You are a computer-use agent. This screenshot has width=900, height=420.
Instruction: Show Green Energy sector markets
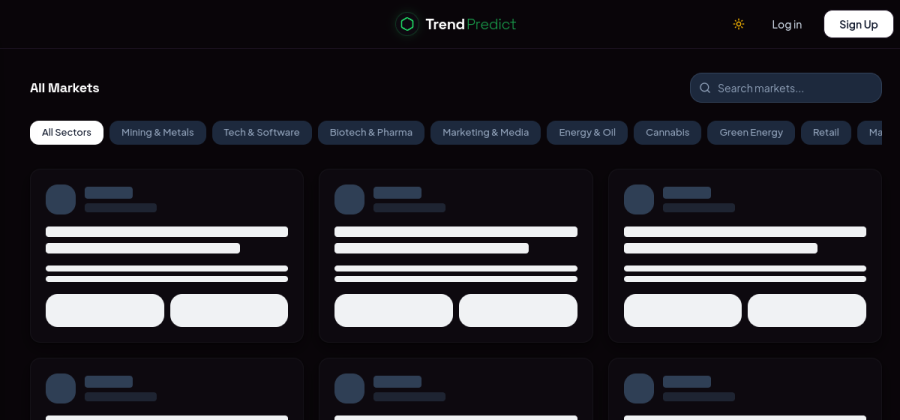click(751, 132)
